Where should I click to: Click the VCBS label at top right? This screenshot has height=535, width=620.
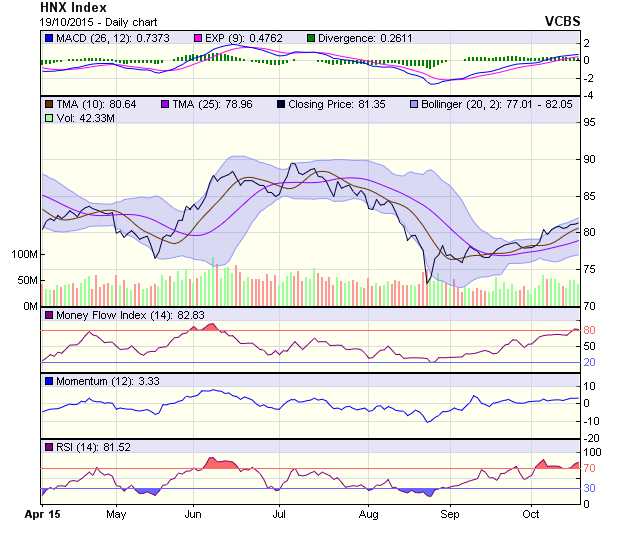pos(562,21)
